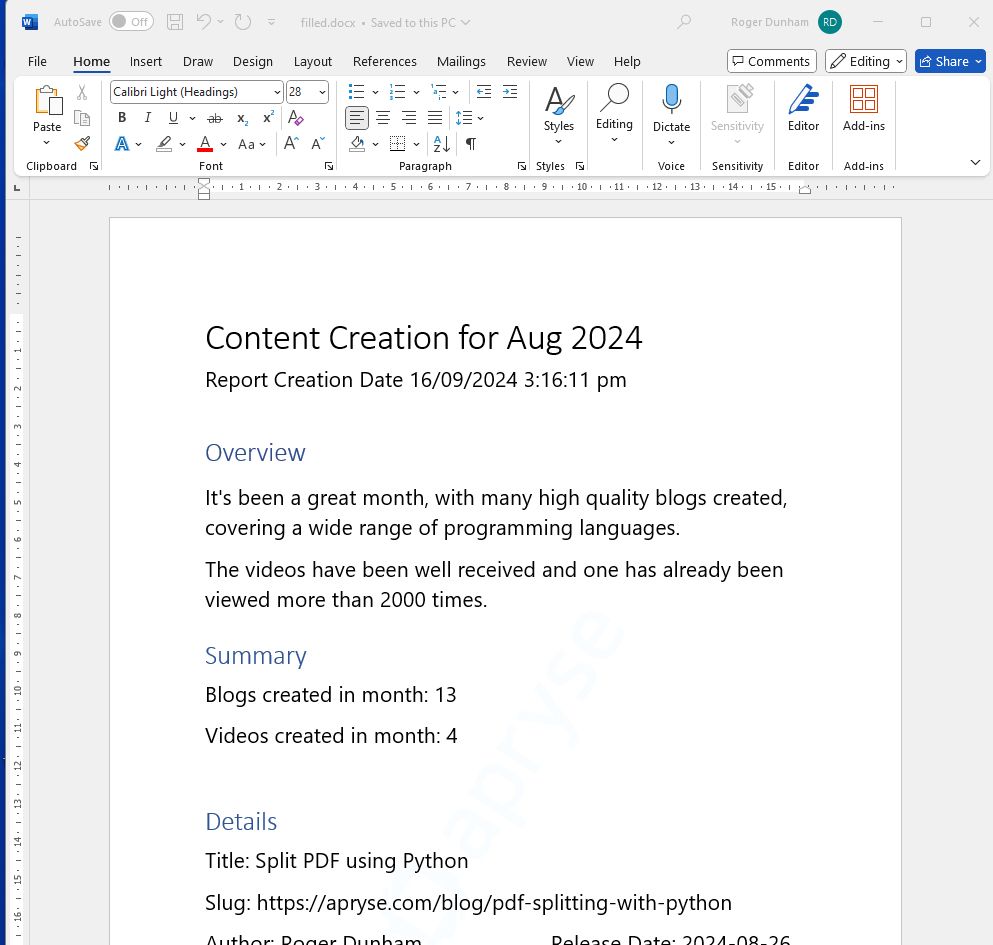
Task: Expand numbered list options arrow
Action: (x=416, y=92)
